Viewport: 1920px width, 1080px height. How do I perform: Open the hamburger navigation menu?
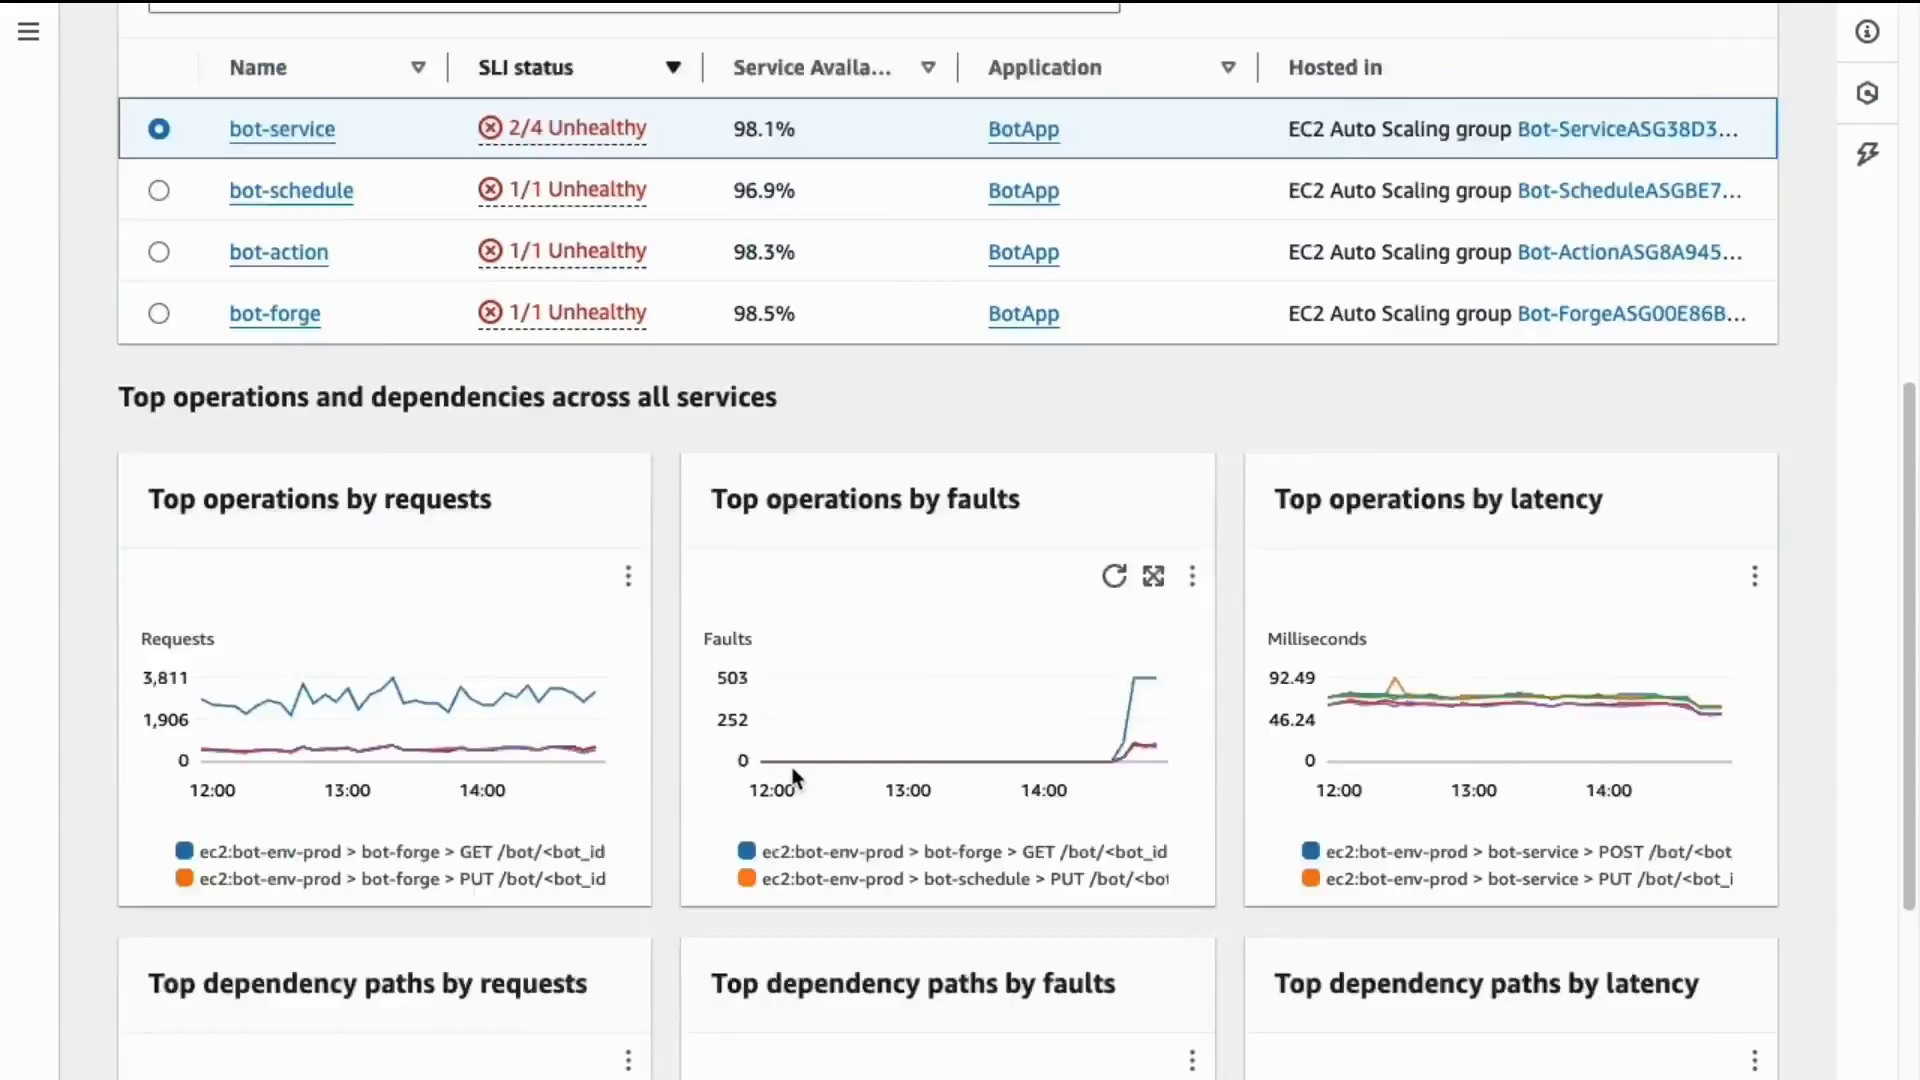tap(28, 32)
